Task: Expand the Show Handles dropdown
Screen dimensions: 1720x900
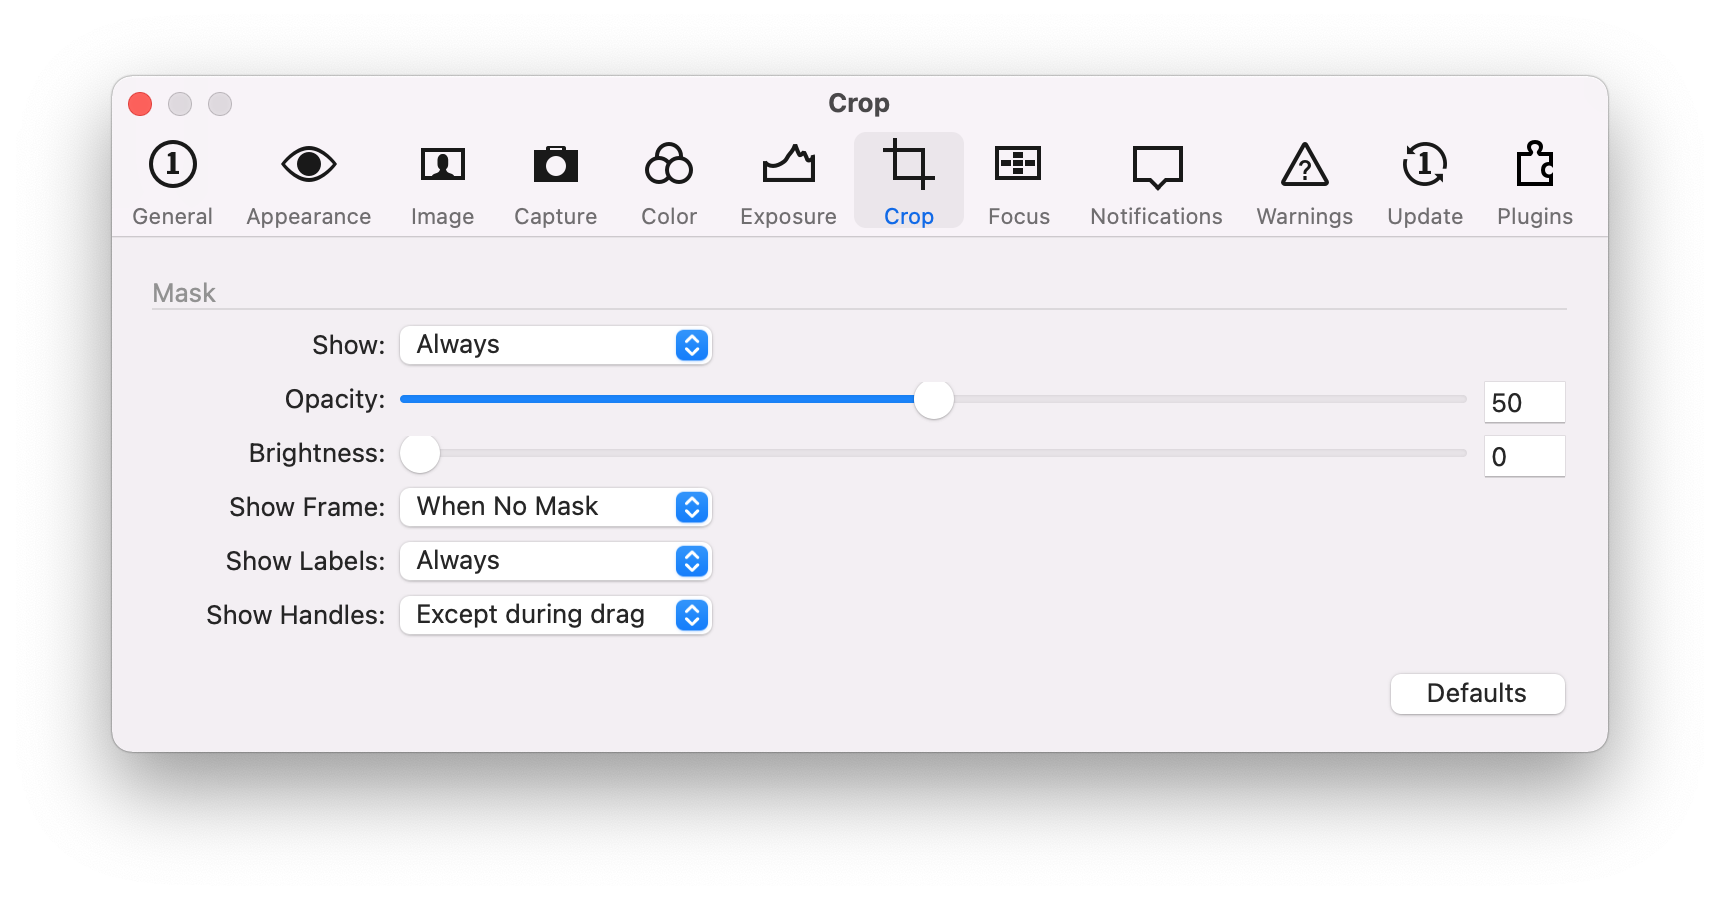Action: [x=555, y=615]
